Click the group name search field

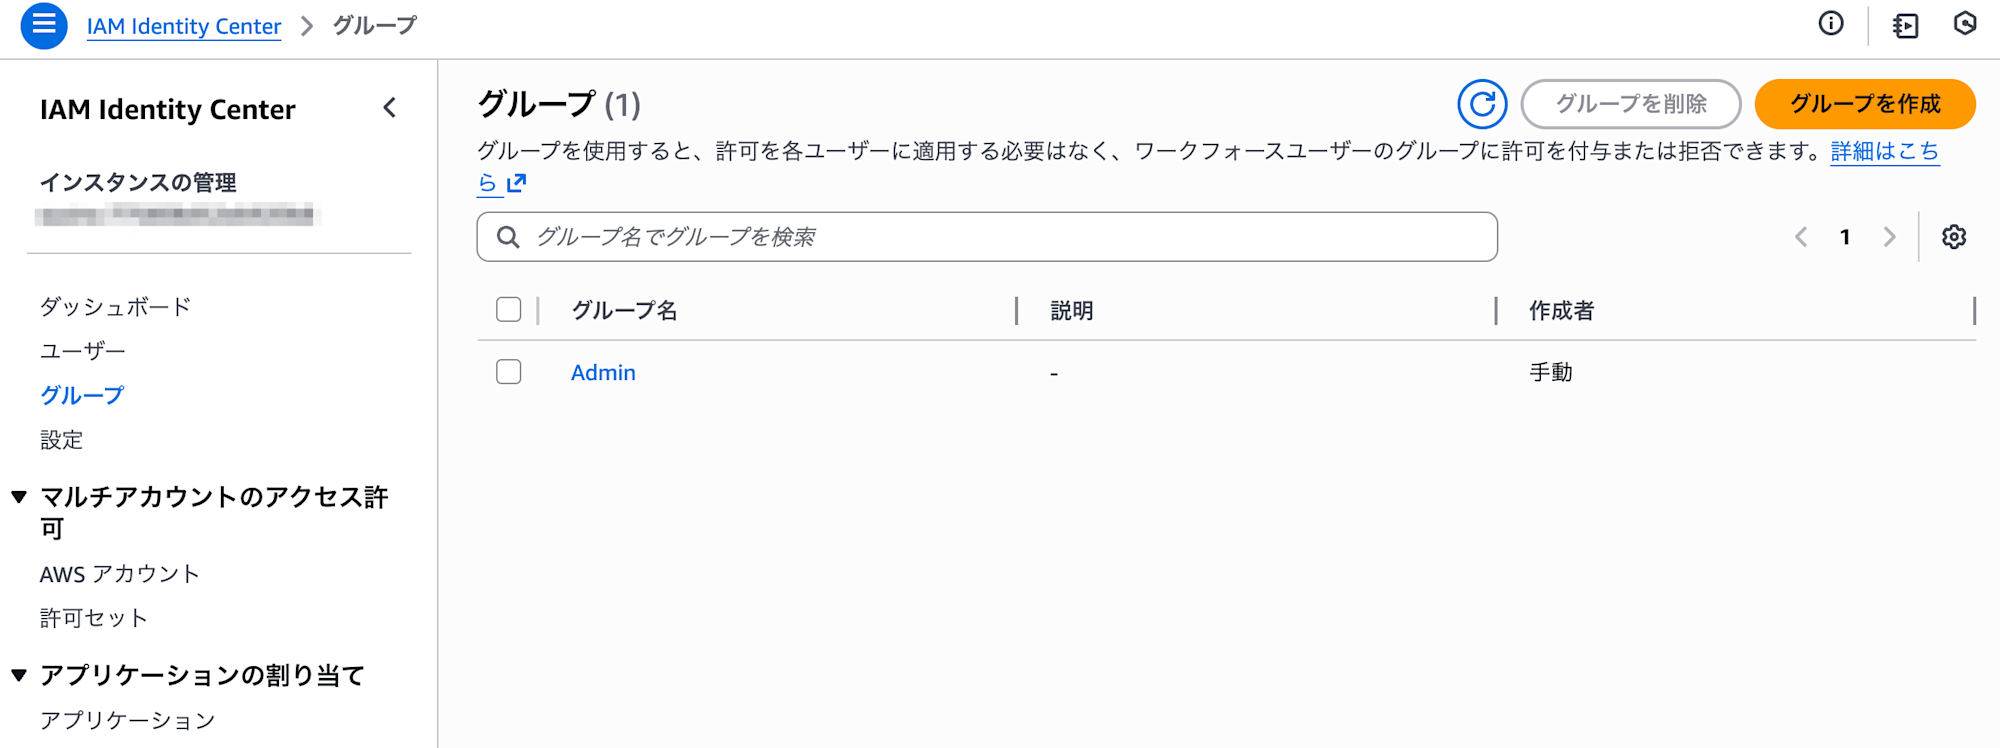point(1000,237)
